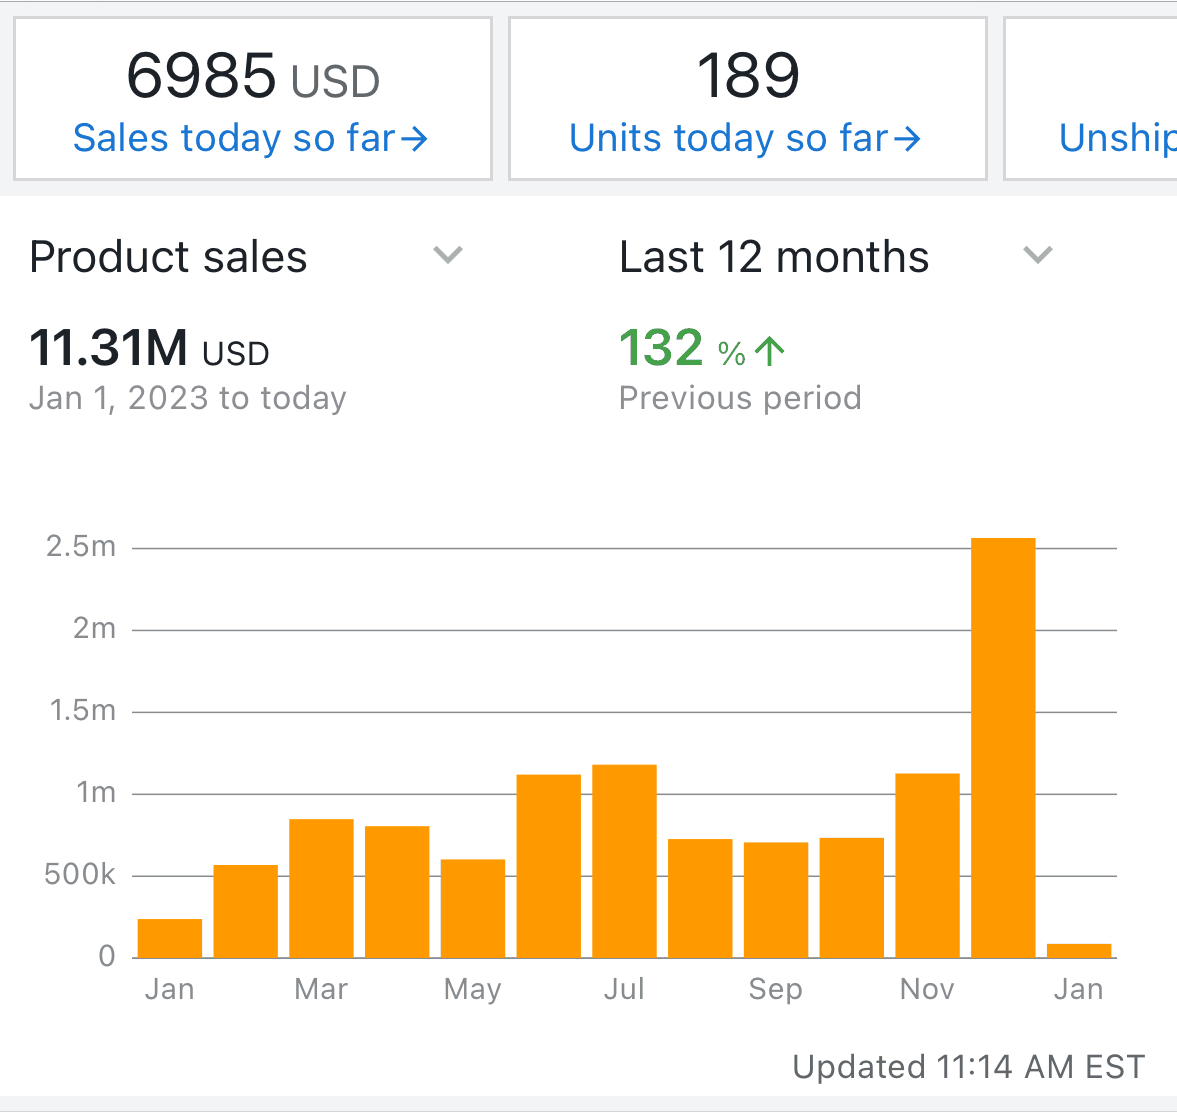
Task: Click the 6985 USD sales figure
Action: coord(252,77)
